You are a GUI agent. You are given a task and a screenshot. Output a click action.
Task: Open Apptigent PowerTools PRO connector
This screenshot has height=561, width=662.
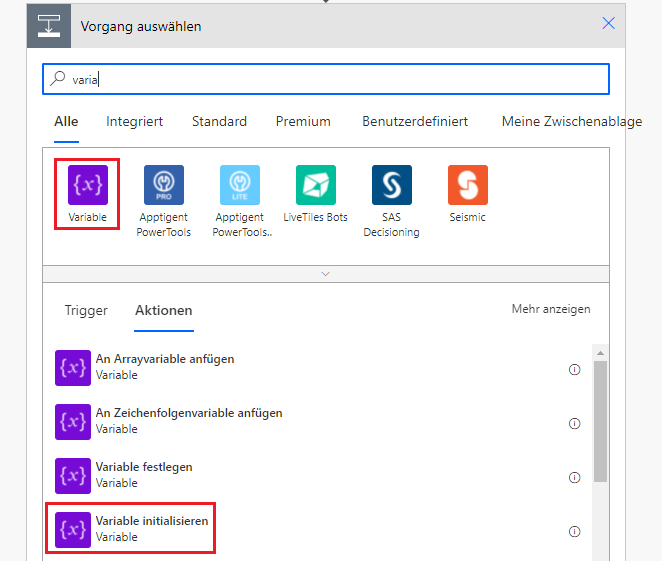164,185
